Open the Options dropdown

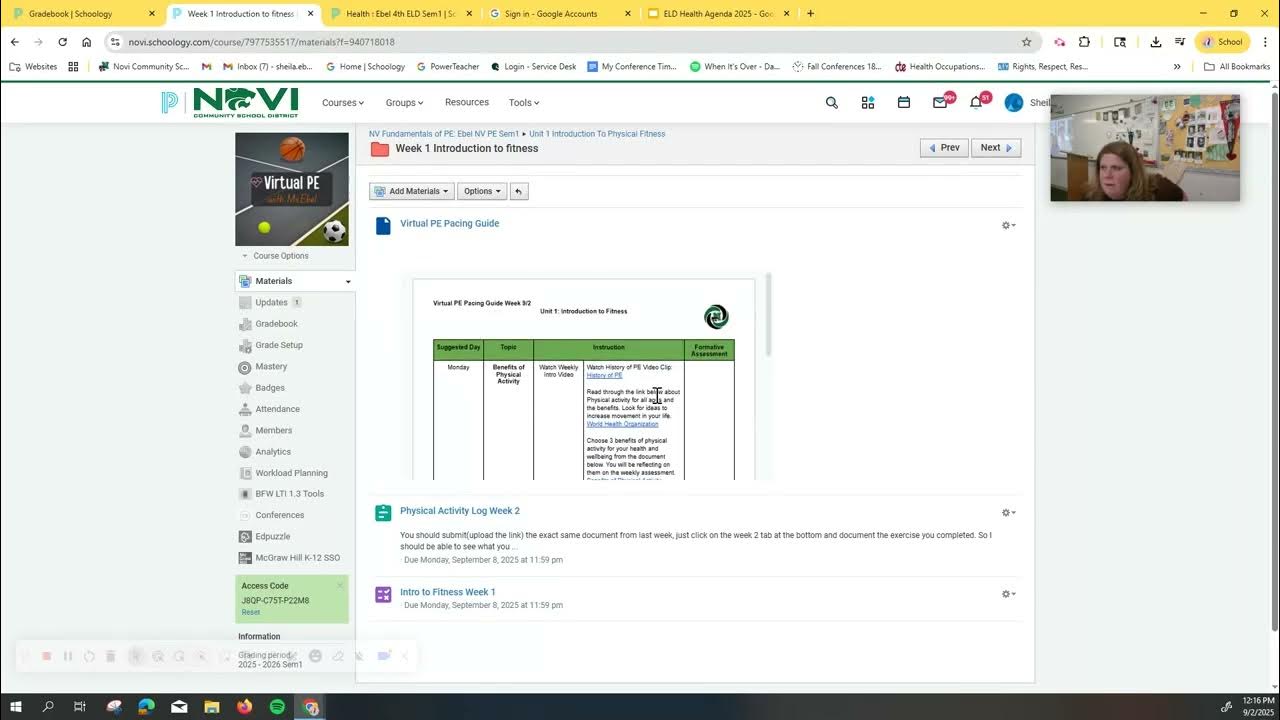482,191
